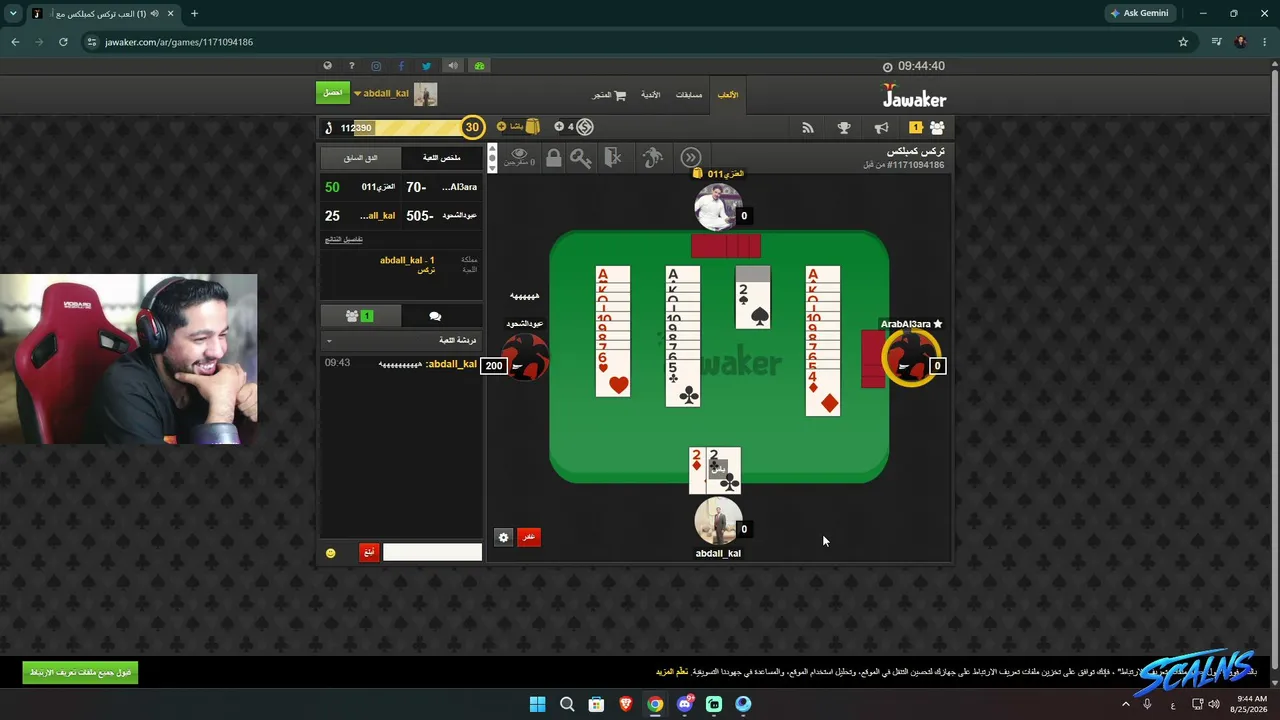Click abdall_kal avatar below the table

(x=717, y=521)
